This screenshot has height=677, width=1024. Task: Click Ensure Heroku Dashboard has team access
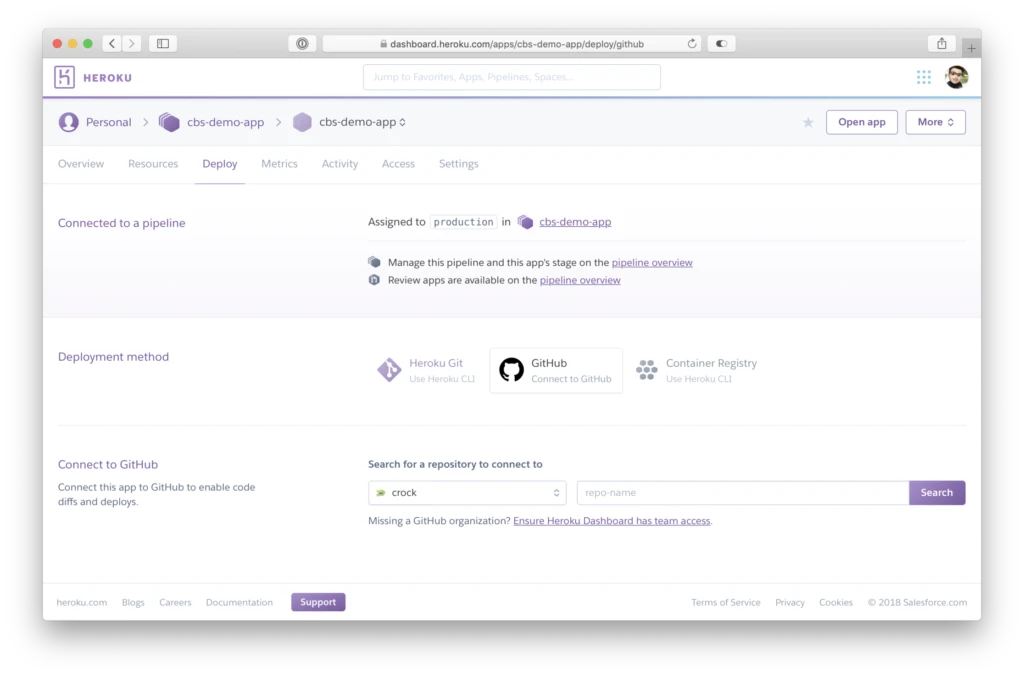(x=612, y=521)
